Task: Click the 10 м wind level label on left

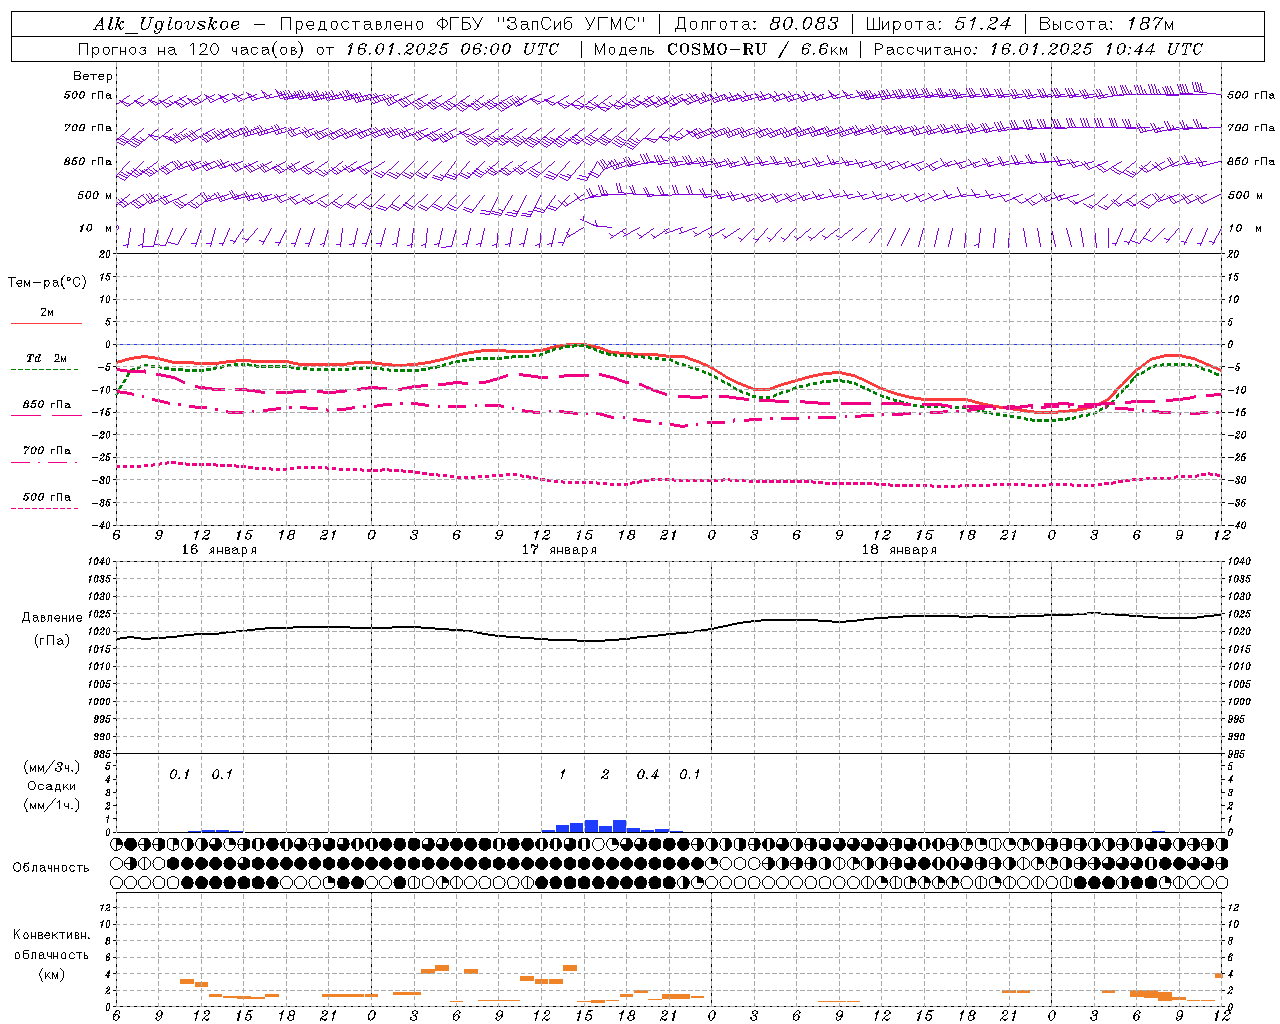Action: tap(96, 228)
